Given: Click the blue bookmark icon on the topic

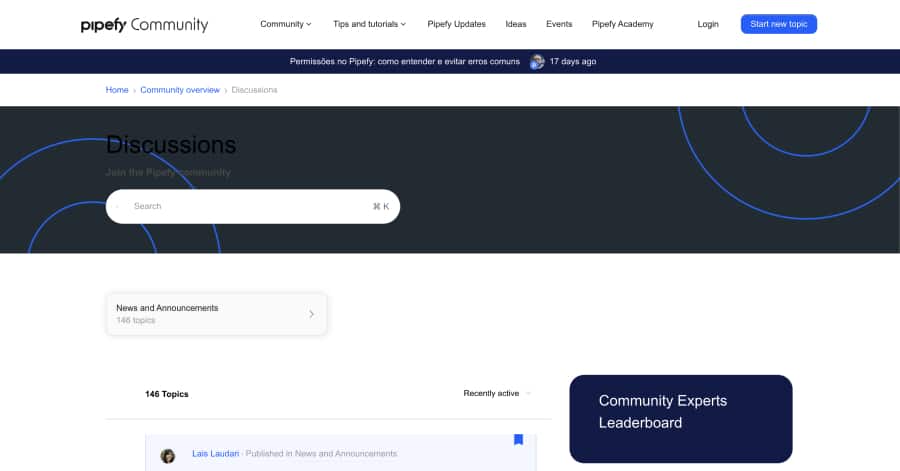Looking at the screenshot, I should [518, 439].
